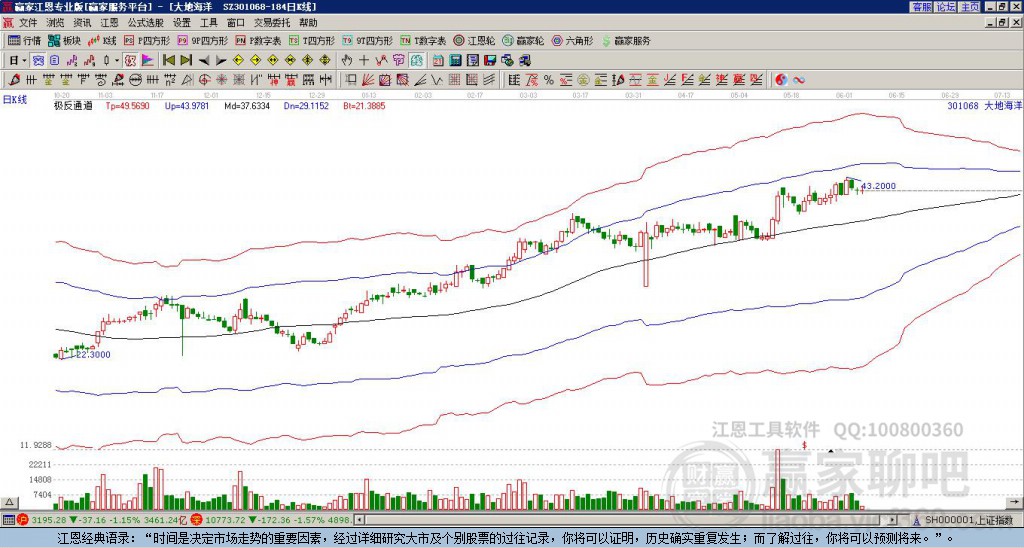Open the 9P四方形 tool

pyautogui.click(x=202, y=40)
